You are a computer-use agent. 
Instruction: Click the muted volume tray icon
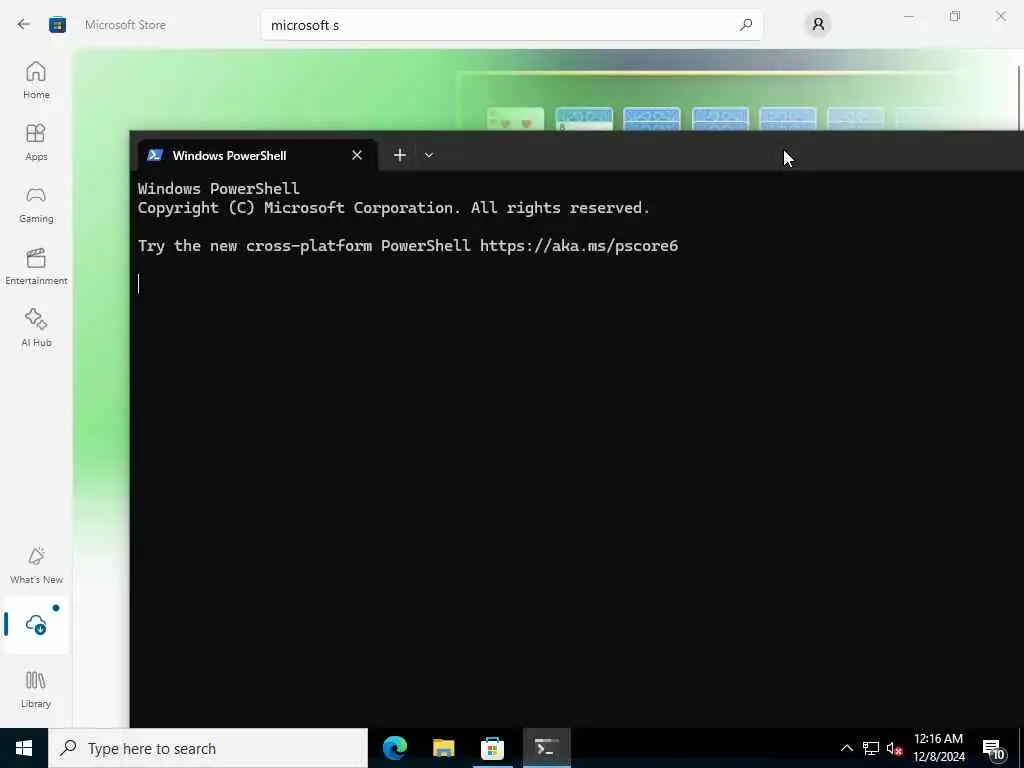[x=894, y=748]
